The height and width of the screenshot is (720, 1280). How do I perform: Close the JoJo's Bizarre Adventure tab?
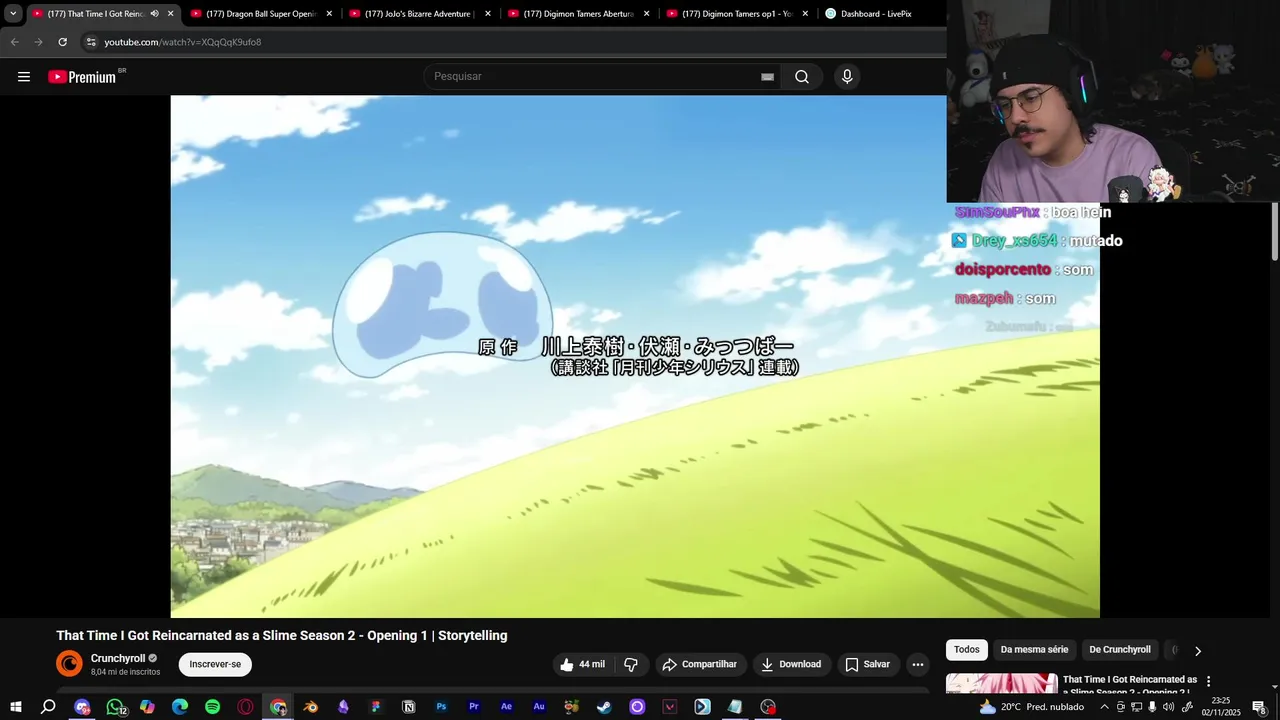coord(488,14)
